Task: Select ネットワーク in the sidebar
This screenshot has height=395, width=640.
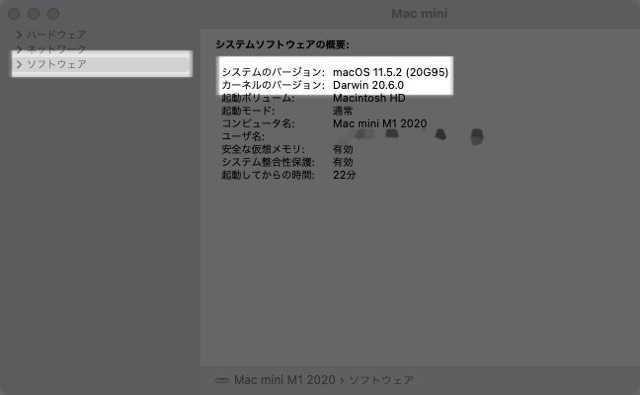Action: (x=56, y=49)
